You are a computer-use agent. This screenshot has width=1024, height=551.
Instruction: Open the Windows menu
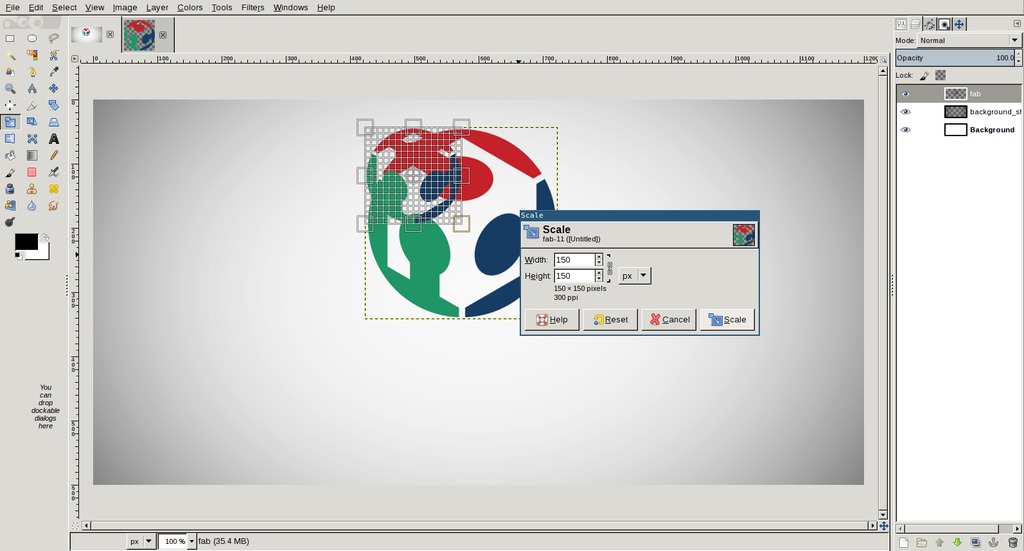pos(291,8)
